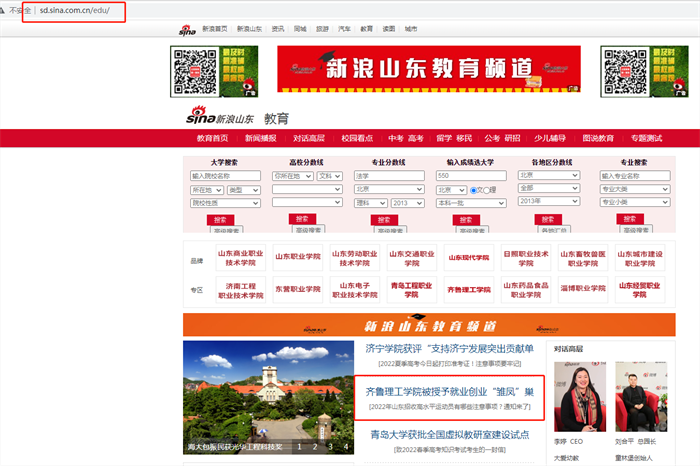This screenshot has width=700, height=466.
Task: Open the 教育首页 navigation tab
Action: point(212,138)
